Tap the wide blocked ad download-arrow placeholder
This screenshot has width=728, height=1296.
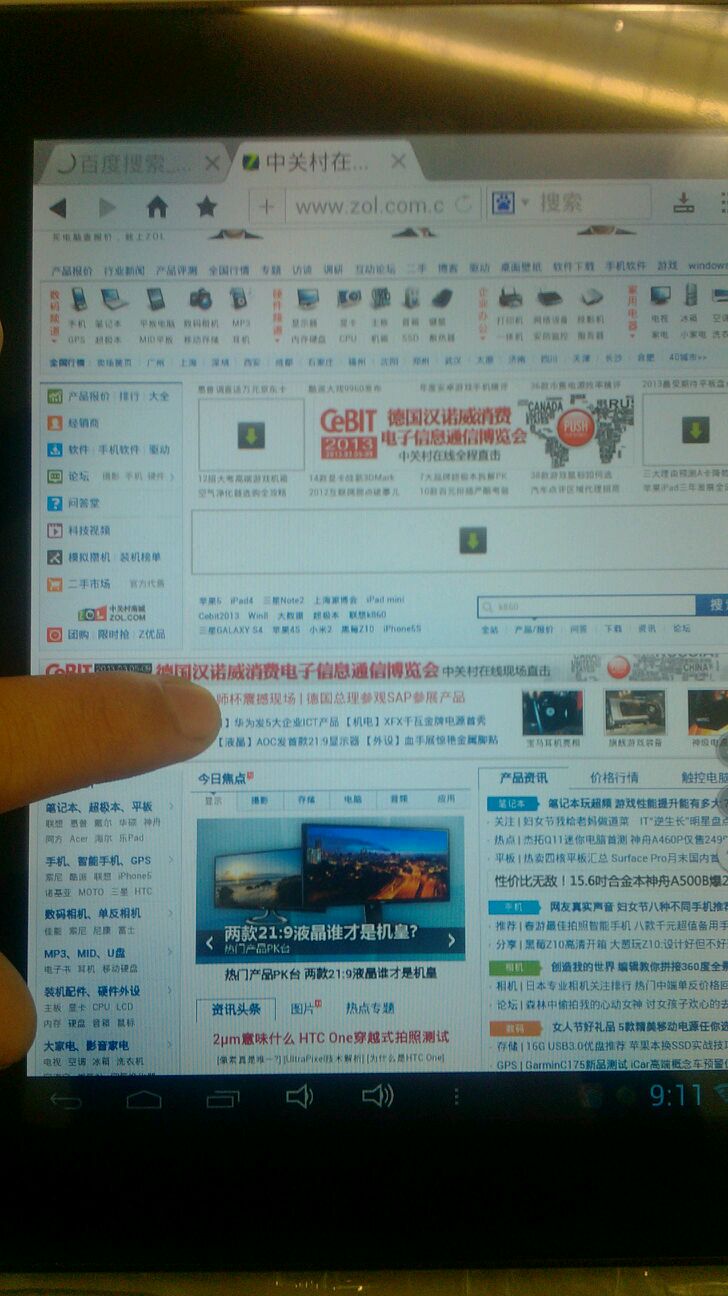point(471,541)
